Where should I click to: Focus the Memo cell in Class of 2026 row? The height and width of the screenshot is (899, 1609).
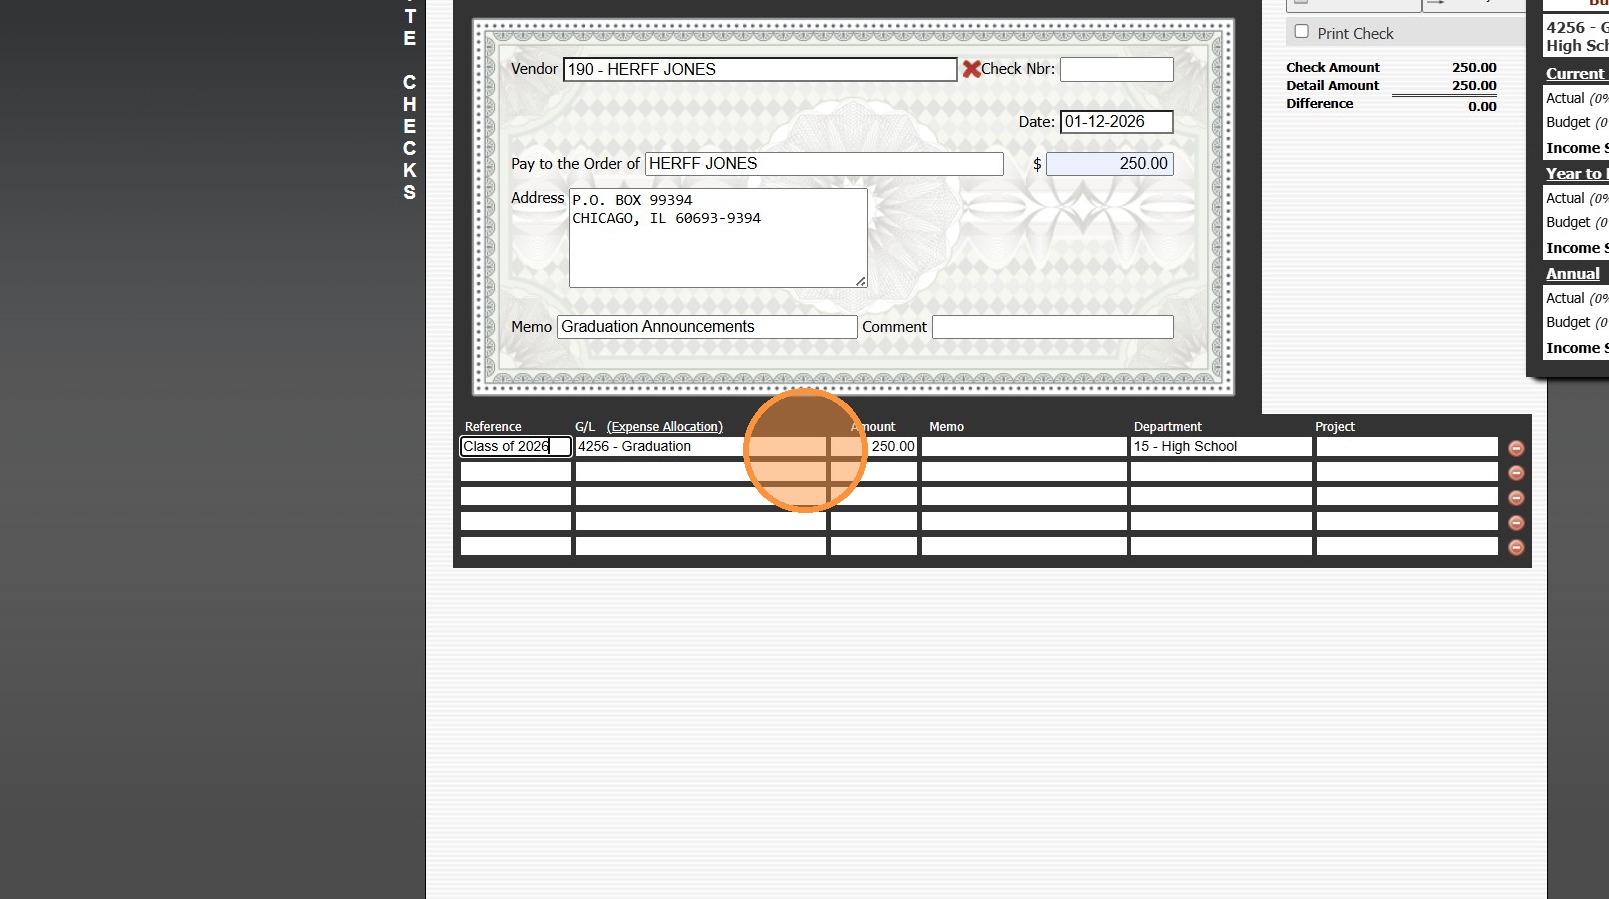[1024, 447]
